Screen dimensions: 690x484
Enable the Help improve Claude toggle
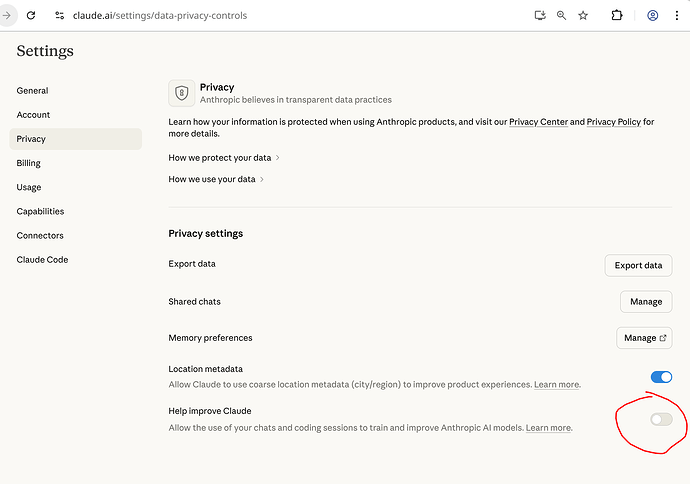(x=661, y=419)
